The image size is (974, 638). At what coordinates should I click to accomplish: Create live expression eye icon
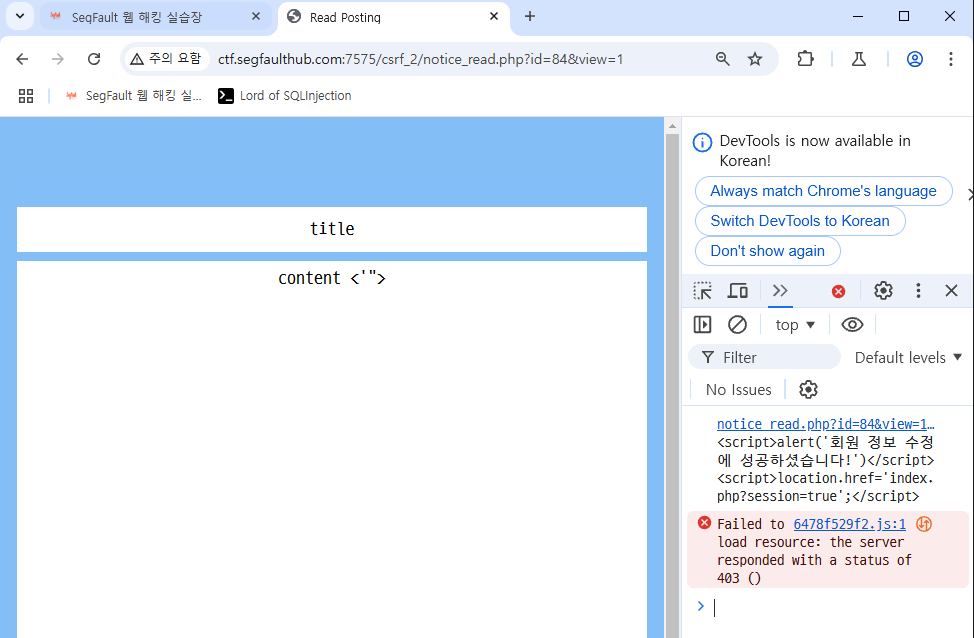pos(852,324)
